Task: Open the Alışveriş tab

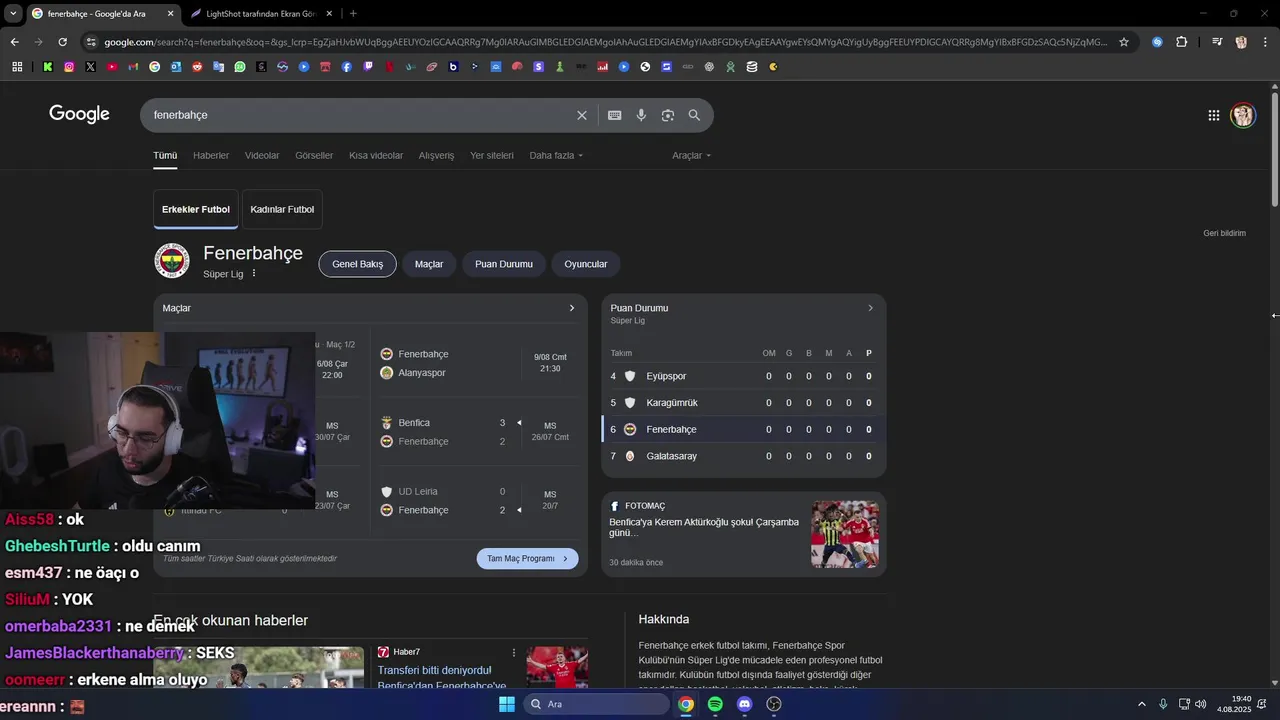Action: click(x=436, y=156)
